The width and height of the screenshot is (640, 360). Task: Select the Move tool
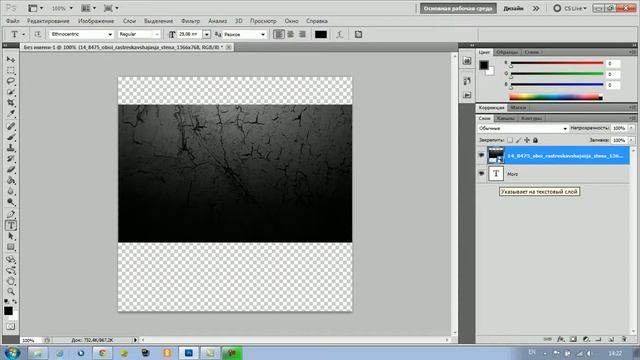click(x=11, y=60)
